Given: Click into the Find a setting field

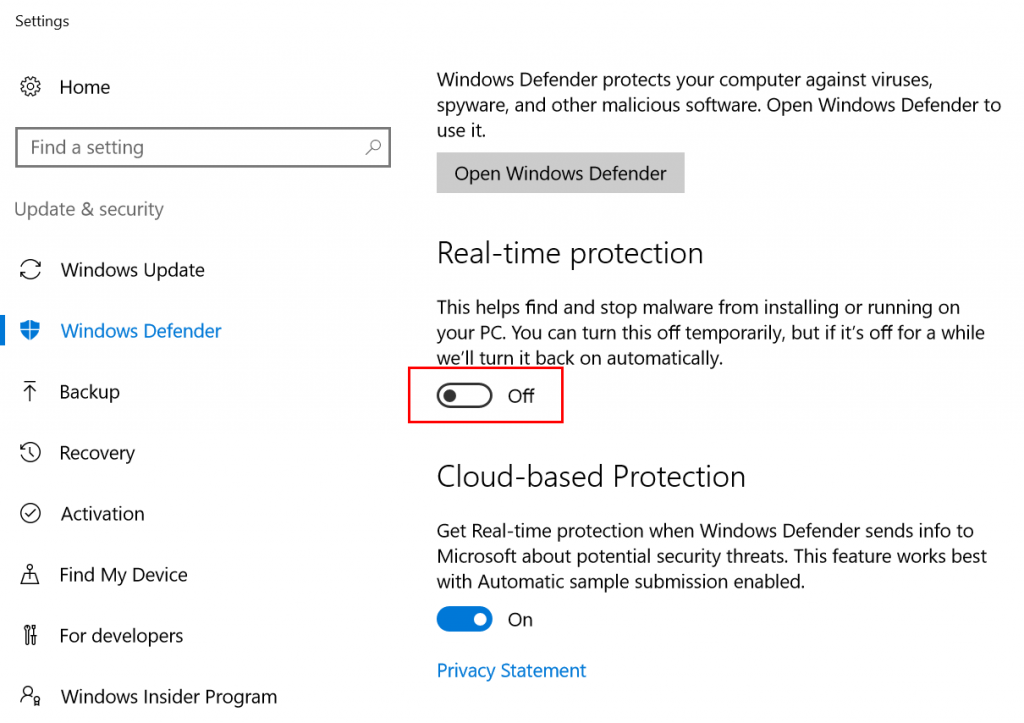Looking at the screenshot, I should [x=190, y=148].
